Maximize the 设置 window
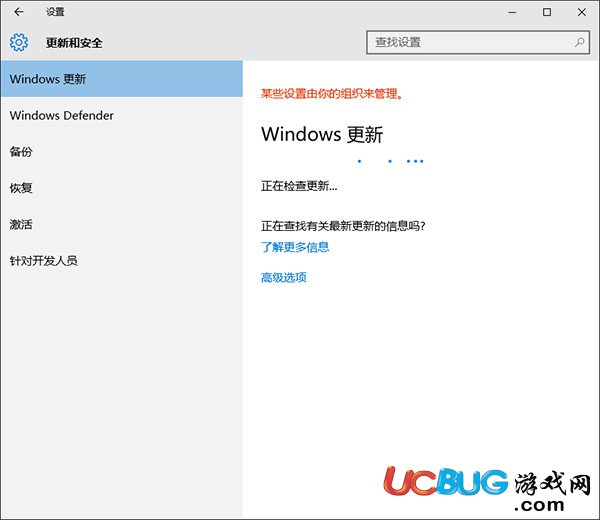Image resolution: width=600 pixels, height=520 pixels. pyautogui.click(x=547, y=12)
